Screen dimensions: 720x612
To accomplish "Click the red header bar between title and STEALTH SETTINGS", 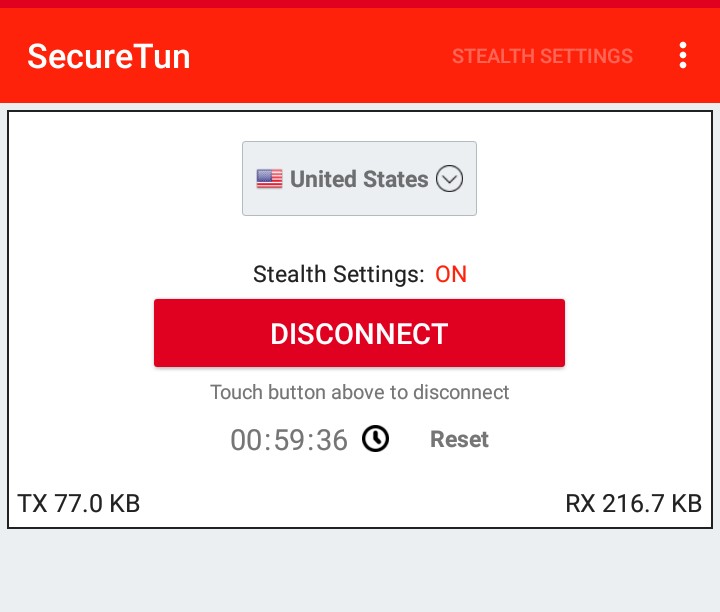I will (x=320, y=56).
